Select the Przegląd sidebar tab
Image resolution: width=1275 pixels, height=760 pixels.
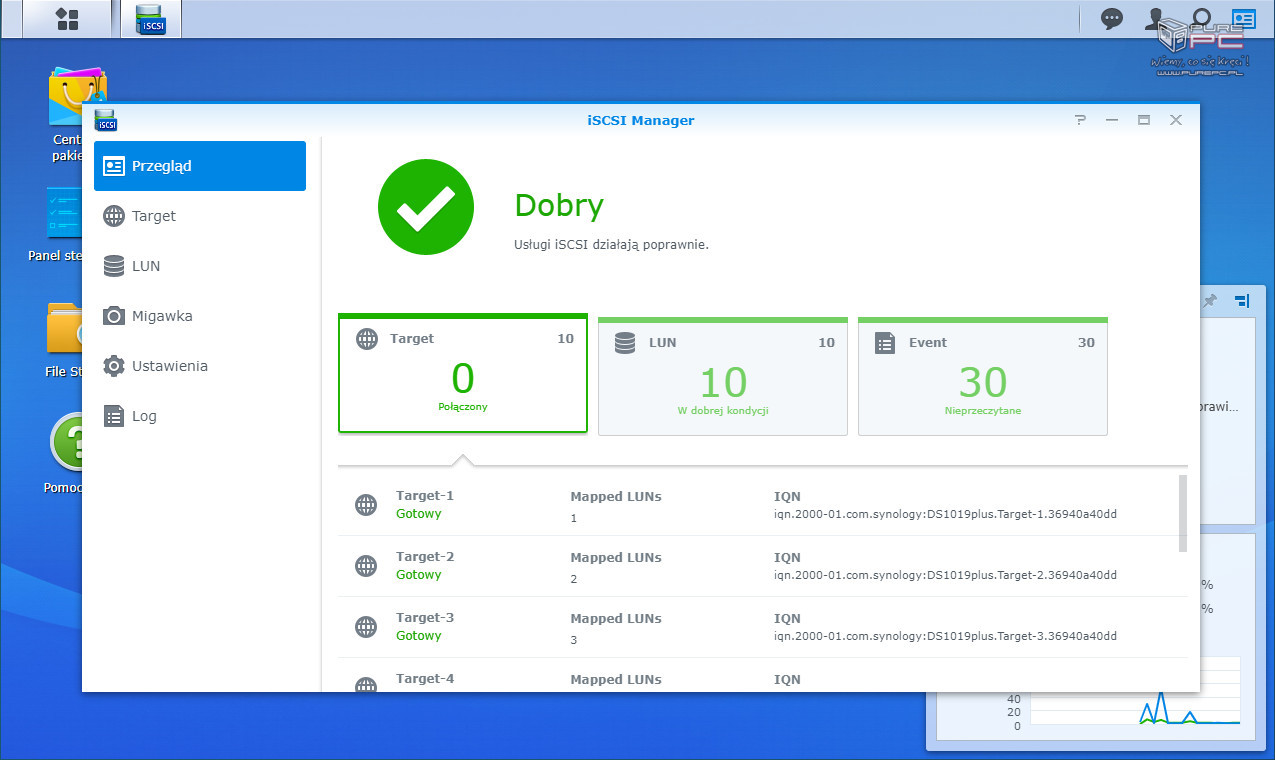coord(200,166)
